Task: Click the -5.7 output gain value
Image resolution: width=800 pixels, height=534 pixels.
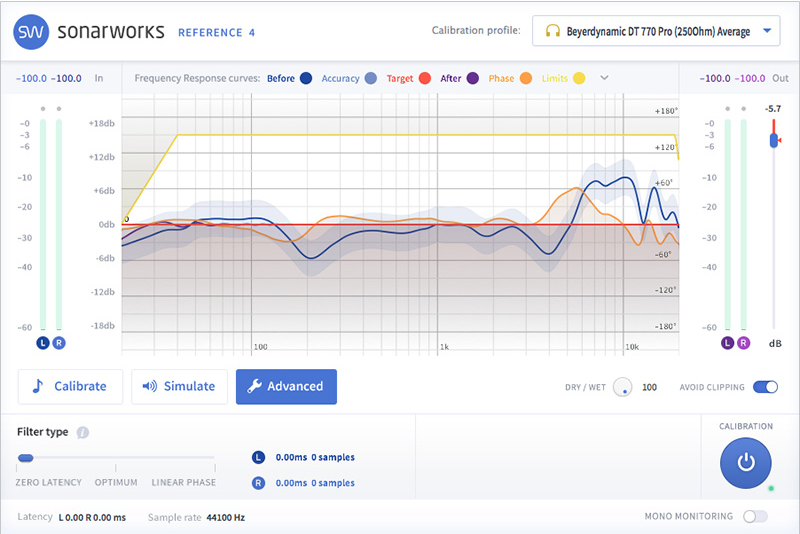Action: point(773,109)
